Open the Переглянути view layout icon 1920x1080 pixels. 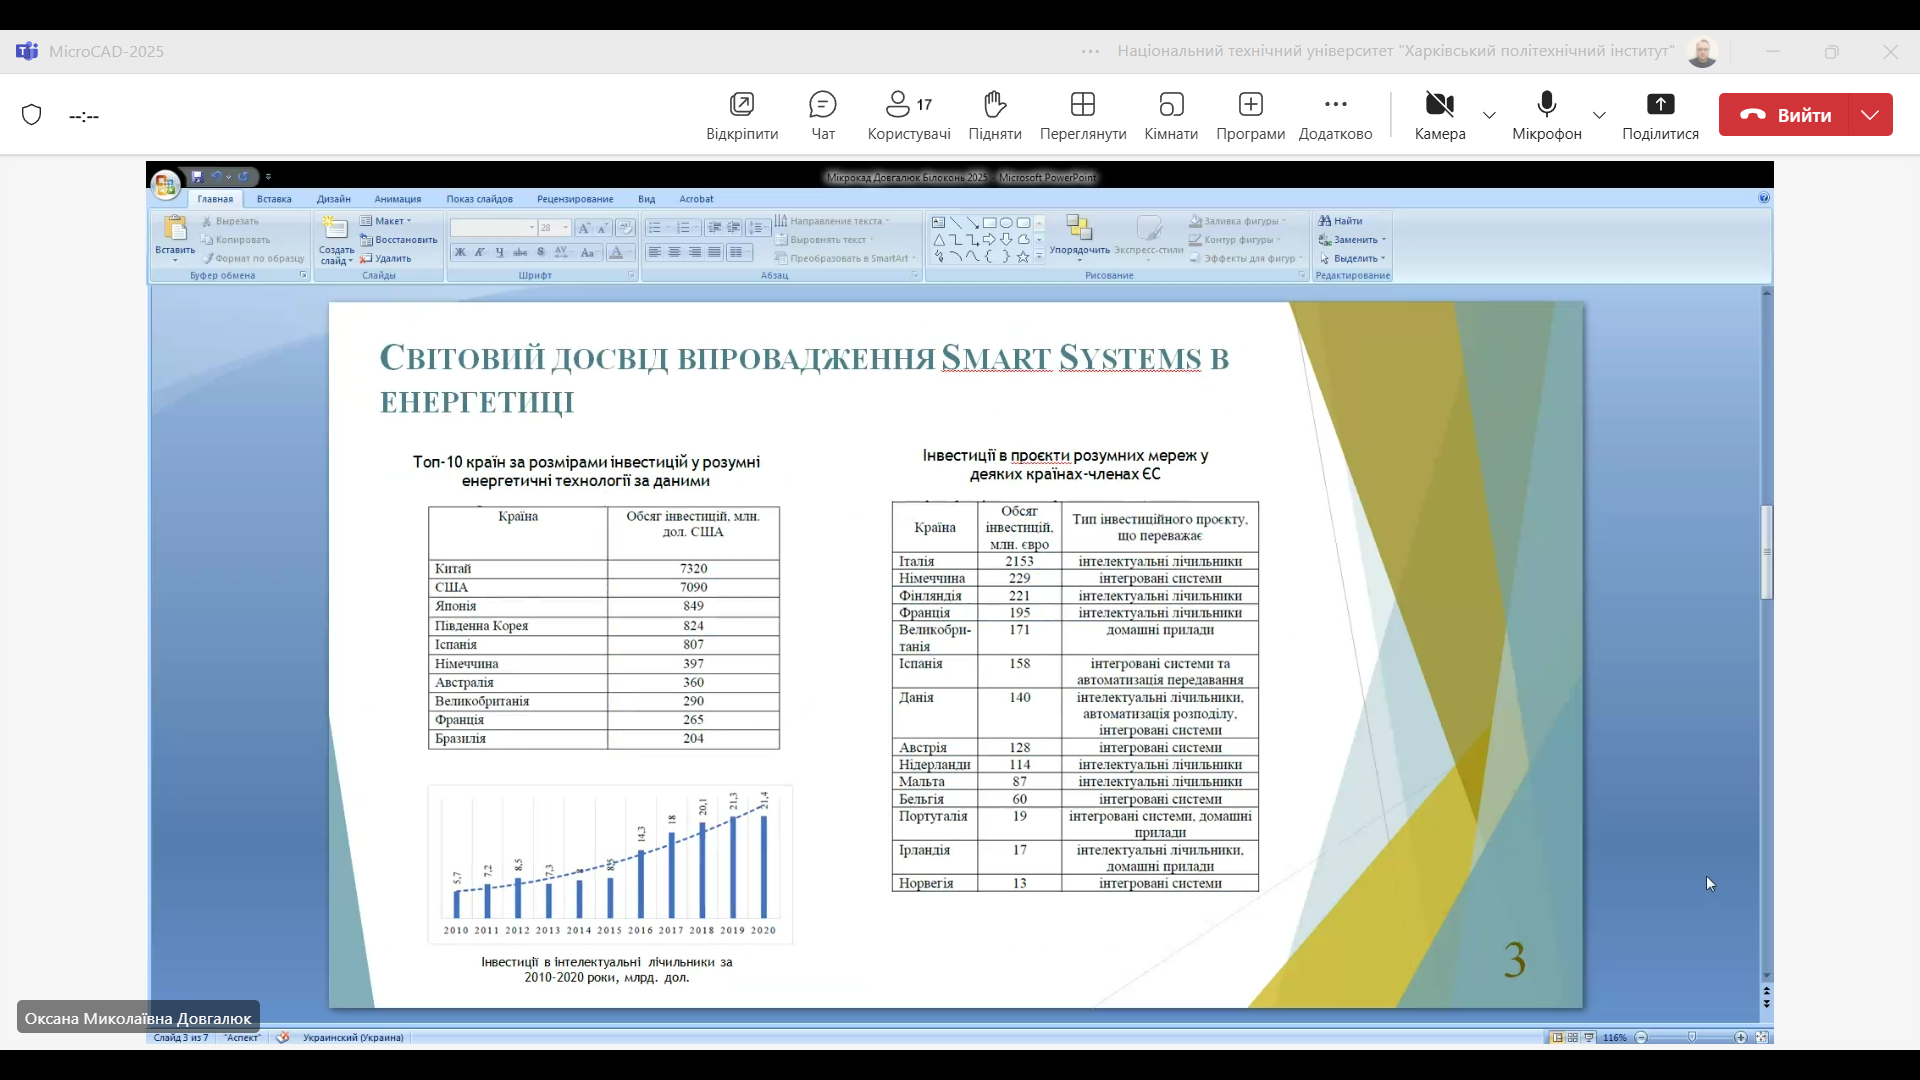tap(1082, 105)
